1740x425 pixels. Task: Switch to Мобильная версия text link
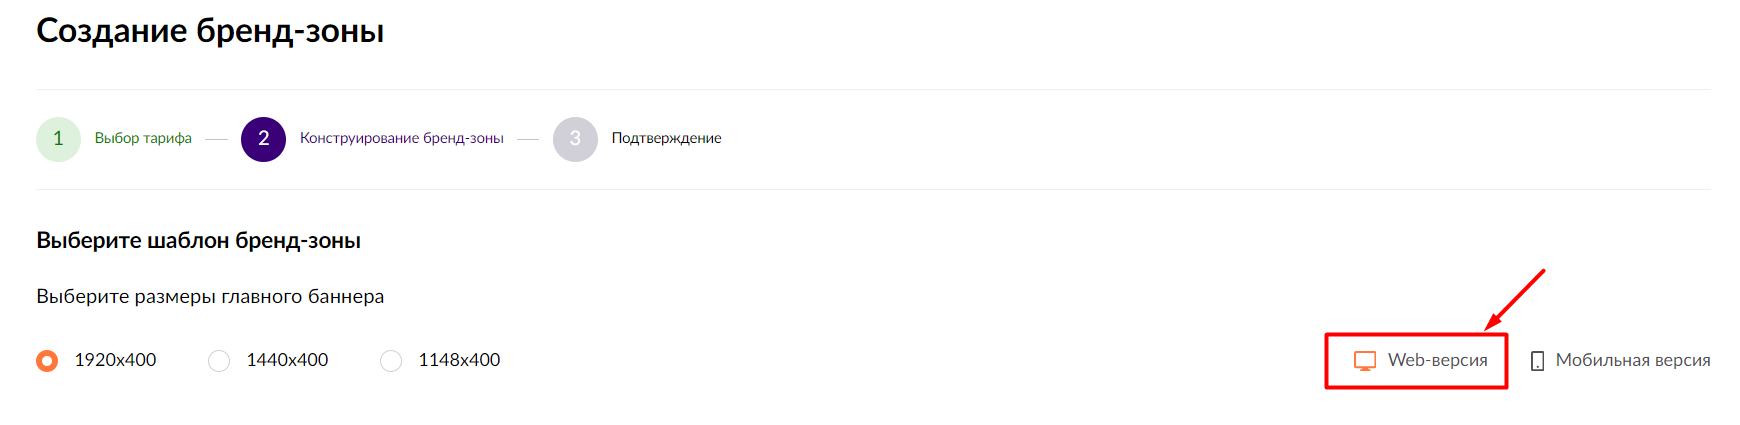(x=1633, y=360)
